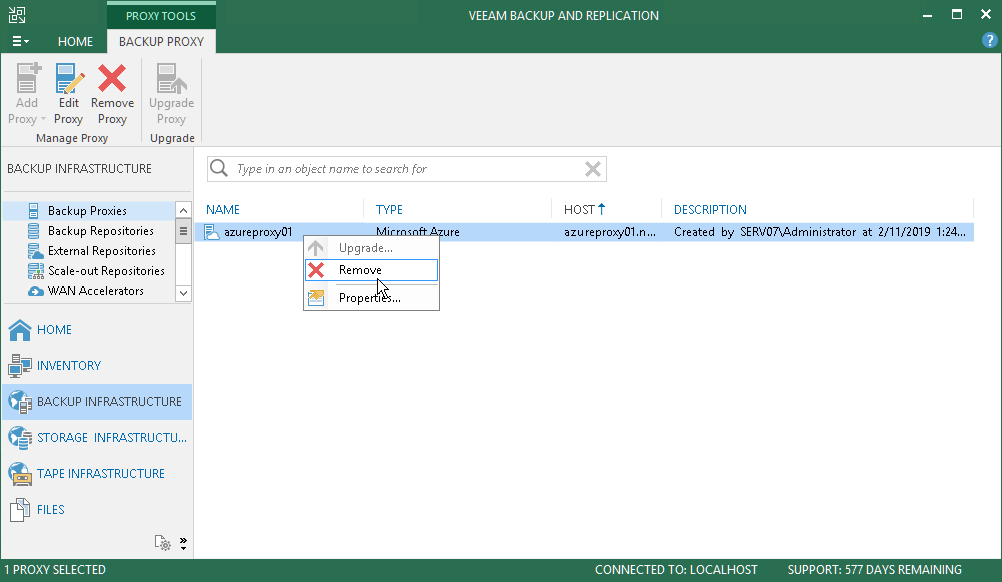
Task: Click the WAN Accelerators cloud icon
Action: coord(36,291)
